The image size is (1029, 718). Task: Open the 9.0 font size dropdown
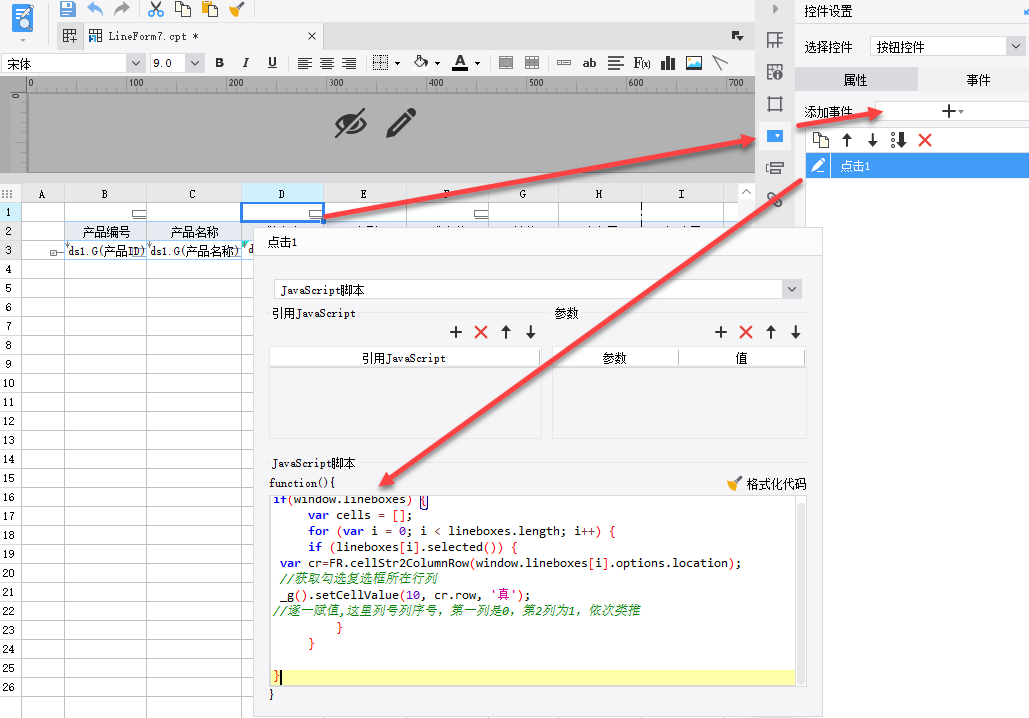coord(195,64)
